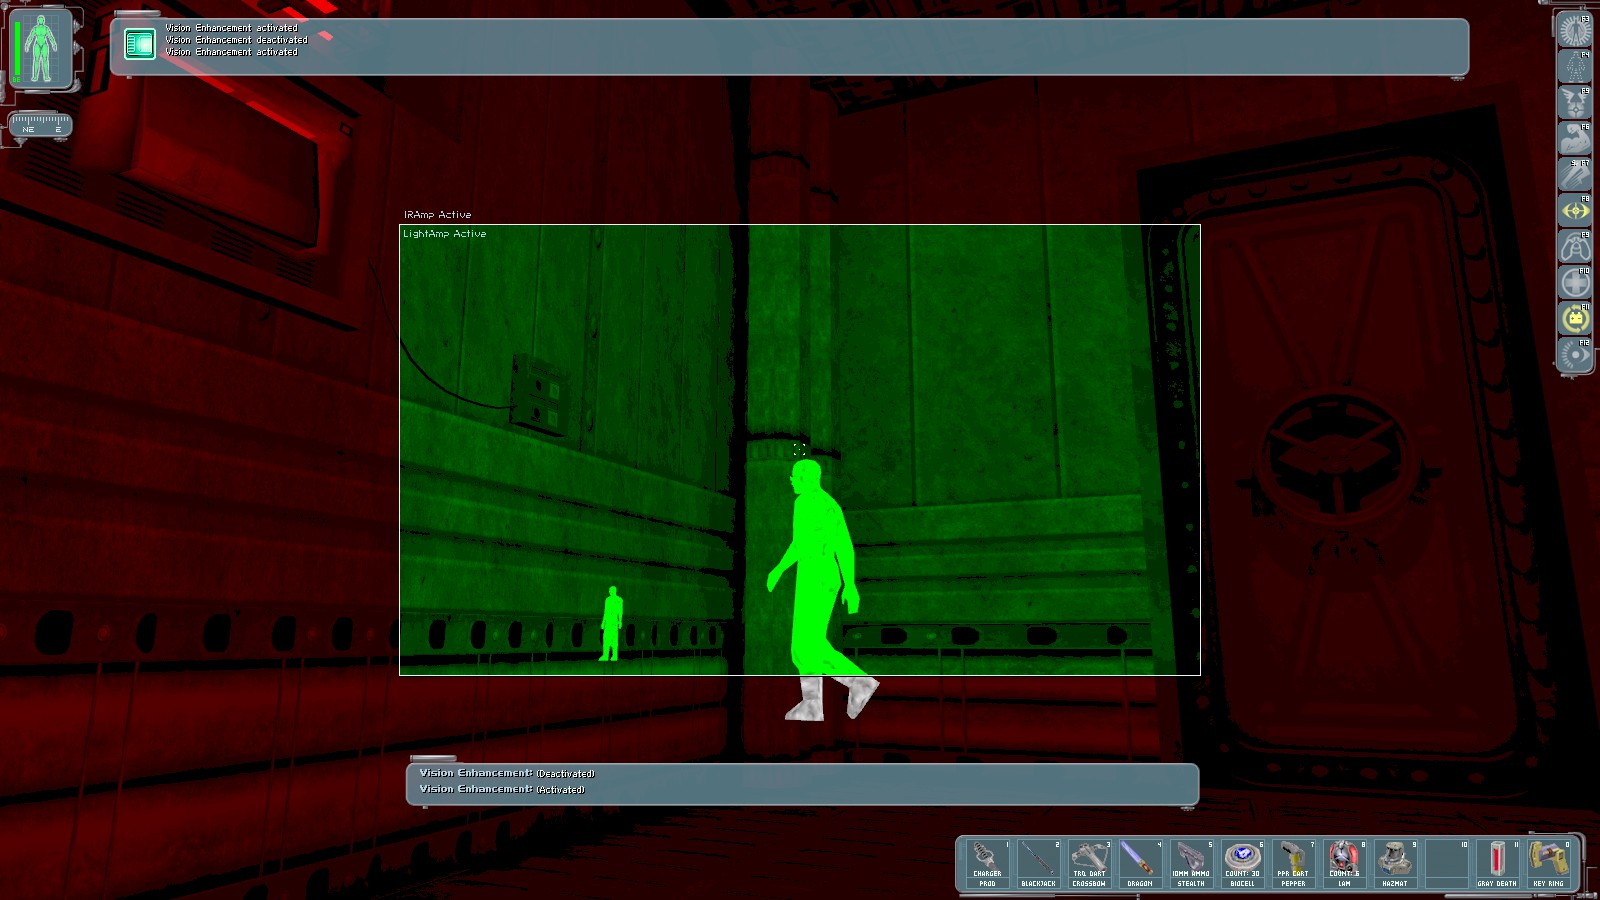Open the Key Ring belt slot
The image size is (1600, 900).
(1549, 864)
